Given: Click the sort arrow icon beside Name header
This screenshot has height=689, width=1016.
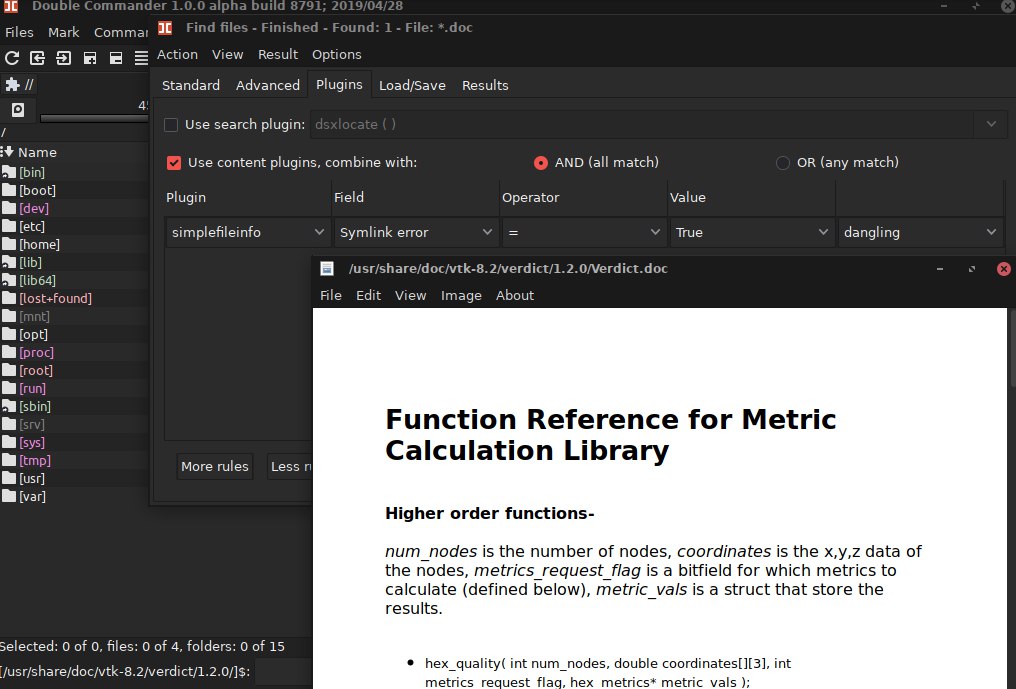Looking at the screenshot, I should click(7, 152).
